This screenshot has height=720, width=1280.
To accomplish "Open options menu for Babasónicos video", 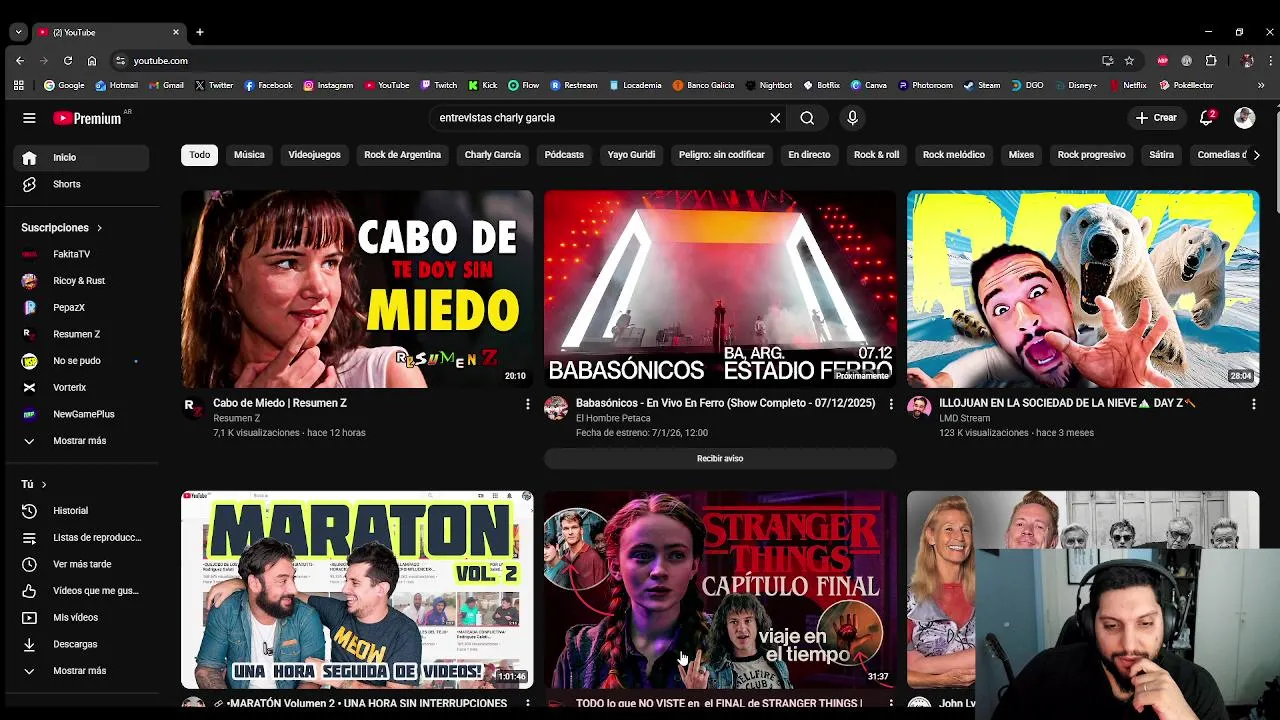I will pos(890,404).
